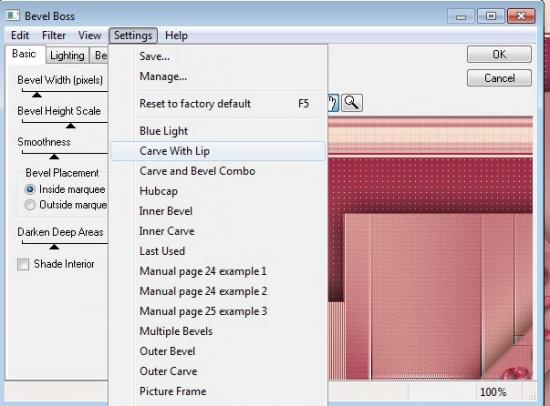Click the Darken Deep Areas slider handle
This screenshot has width=550, height=406.
point(54,247)
